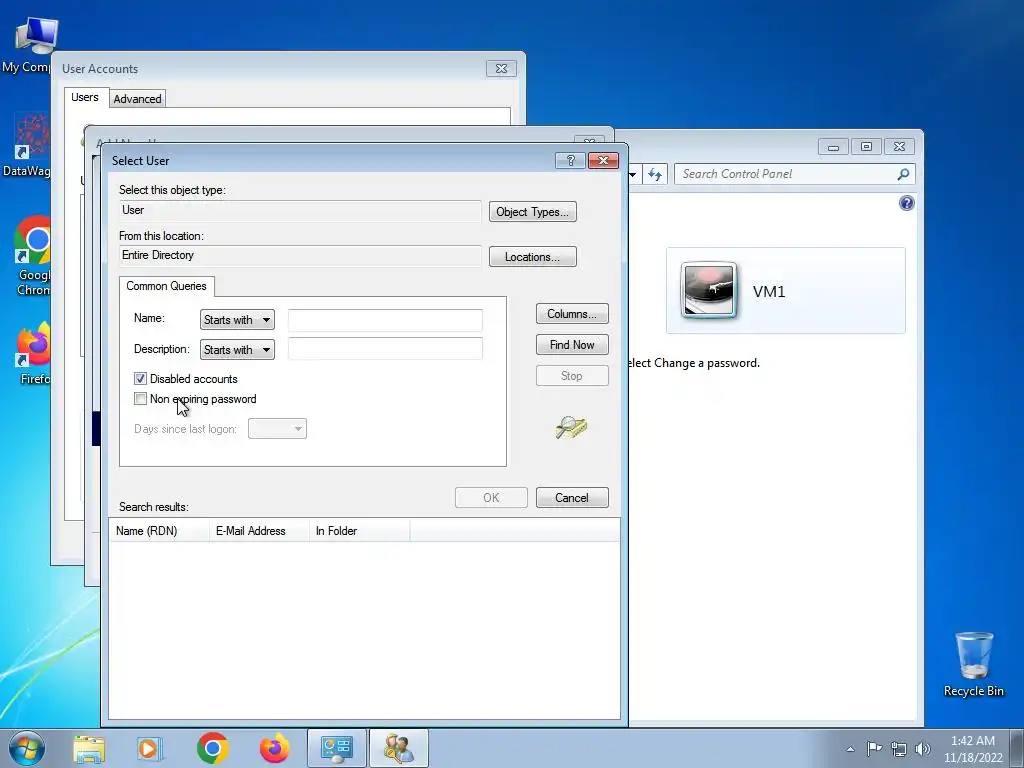The width and height of the screenshot is (1024, 768).
Task: Close the User Accounts dialog
Action: tap(502, 69)
